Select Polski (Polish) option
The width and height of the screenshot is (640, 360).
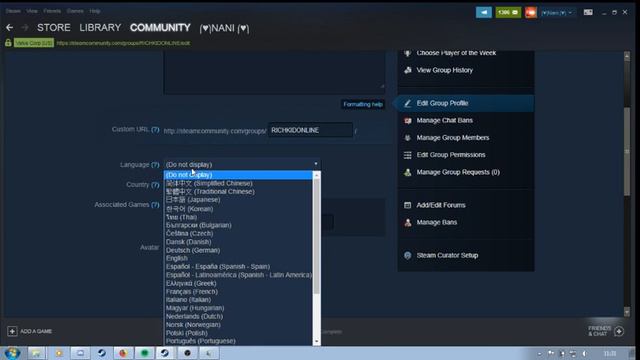coord(238,333)
